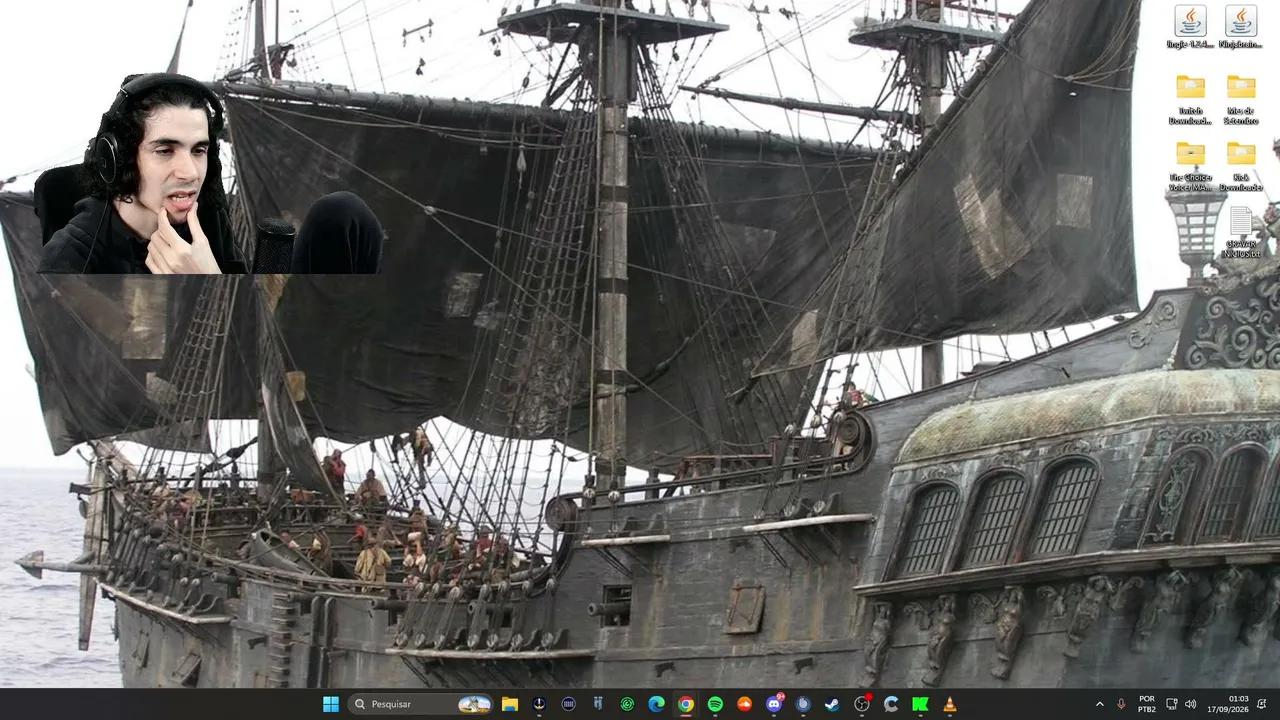Open network settings from the tray
This screenshot has height=720, width=1280.
1172,704
